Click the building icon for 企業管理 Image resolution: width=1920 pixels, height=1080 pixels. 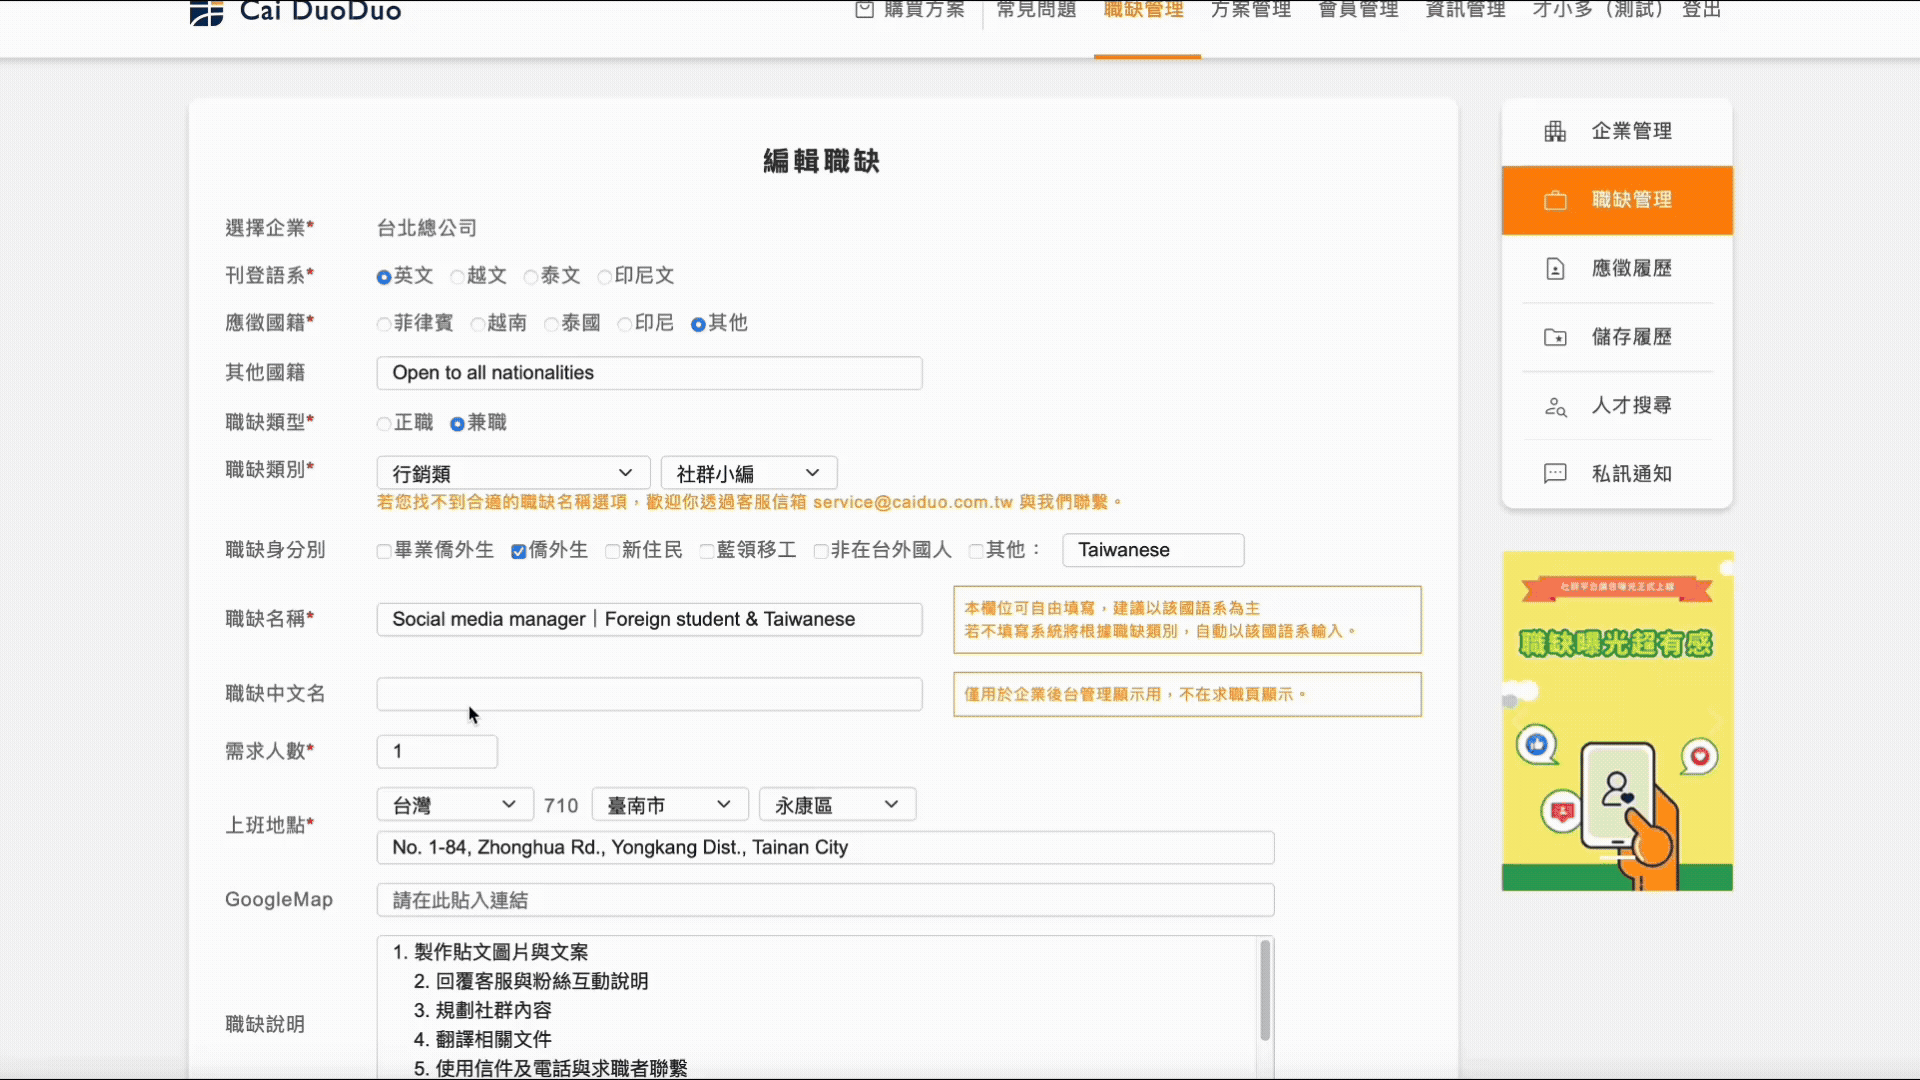coord(1555,131)
